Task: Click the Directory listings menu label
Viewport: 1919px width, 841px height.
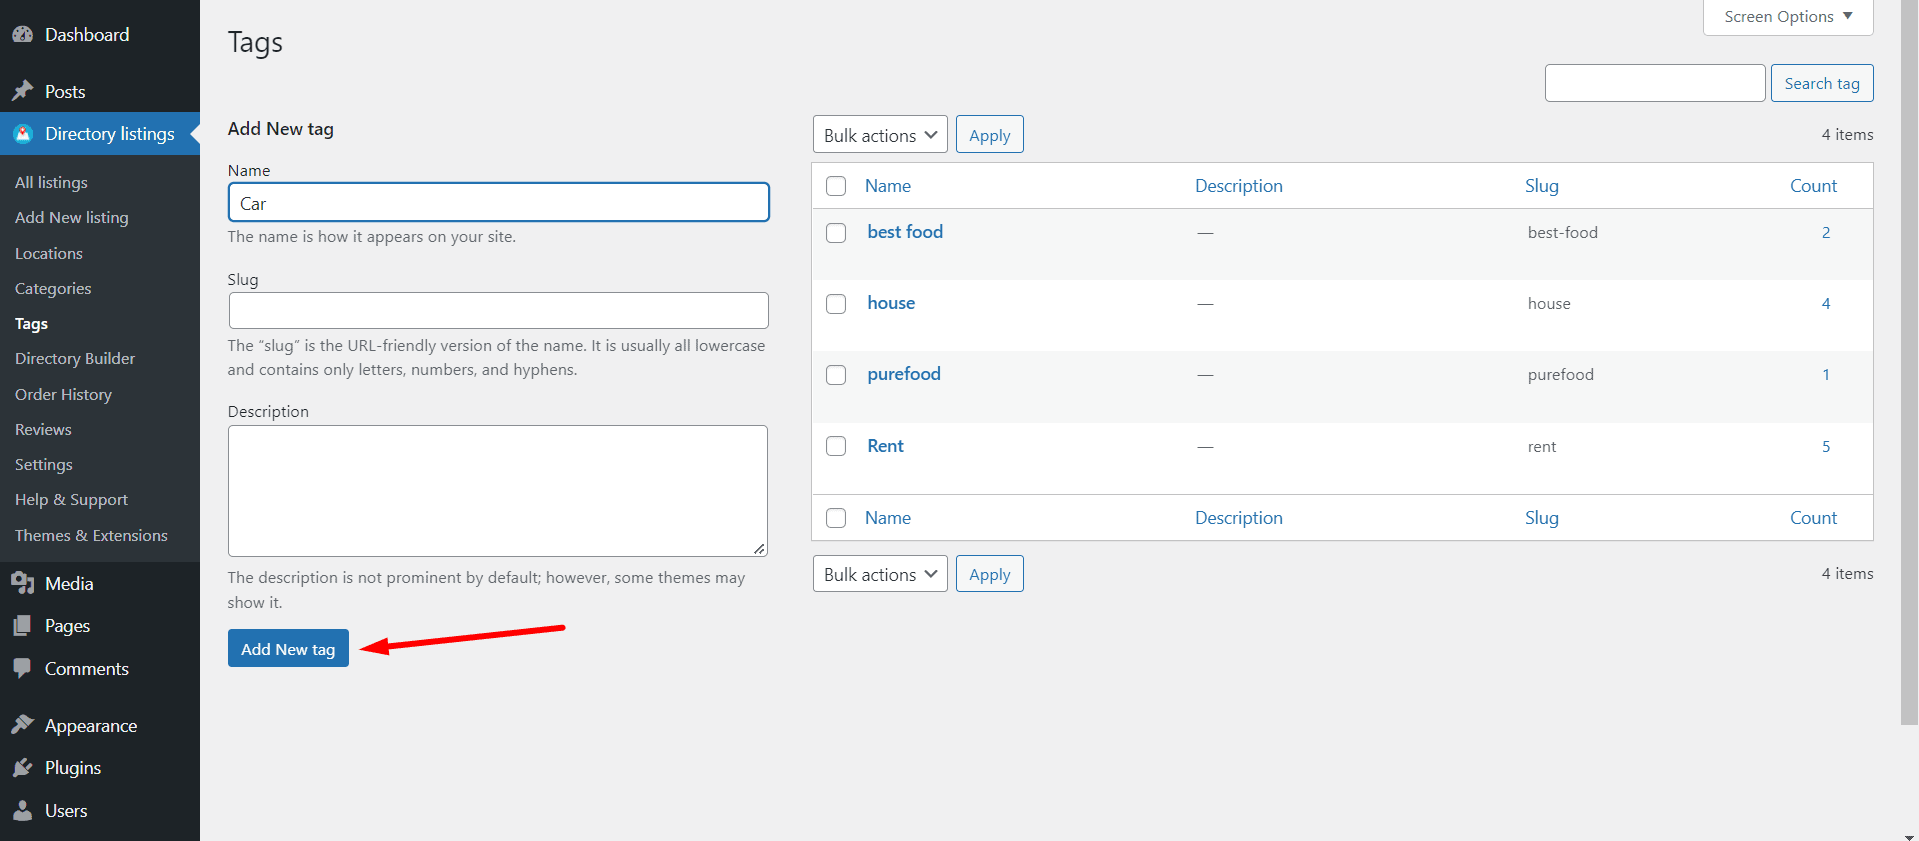Action: point(110,134)
